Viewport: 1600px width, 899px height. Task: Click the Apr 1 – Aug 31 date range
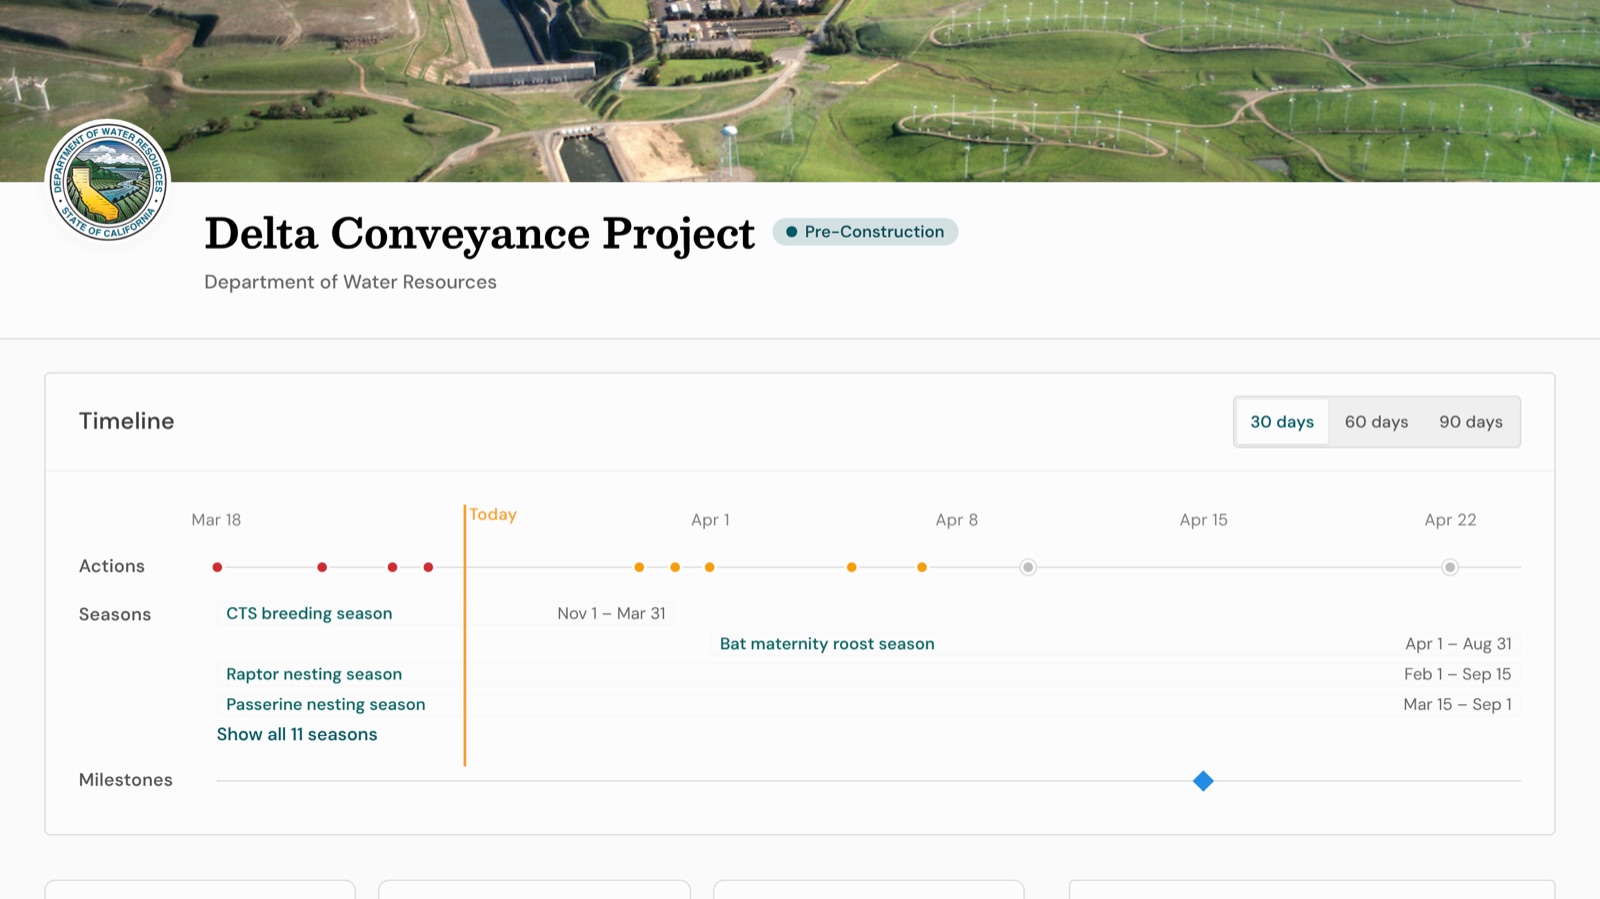1458,644
